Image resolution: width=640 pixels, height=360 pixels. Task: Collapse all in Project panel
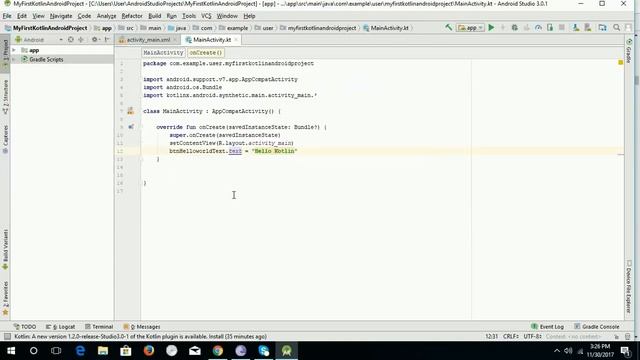click(x=81, y=40)
